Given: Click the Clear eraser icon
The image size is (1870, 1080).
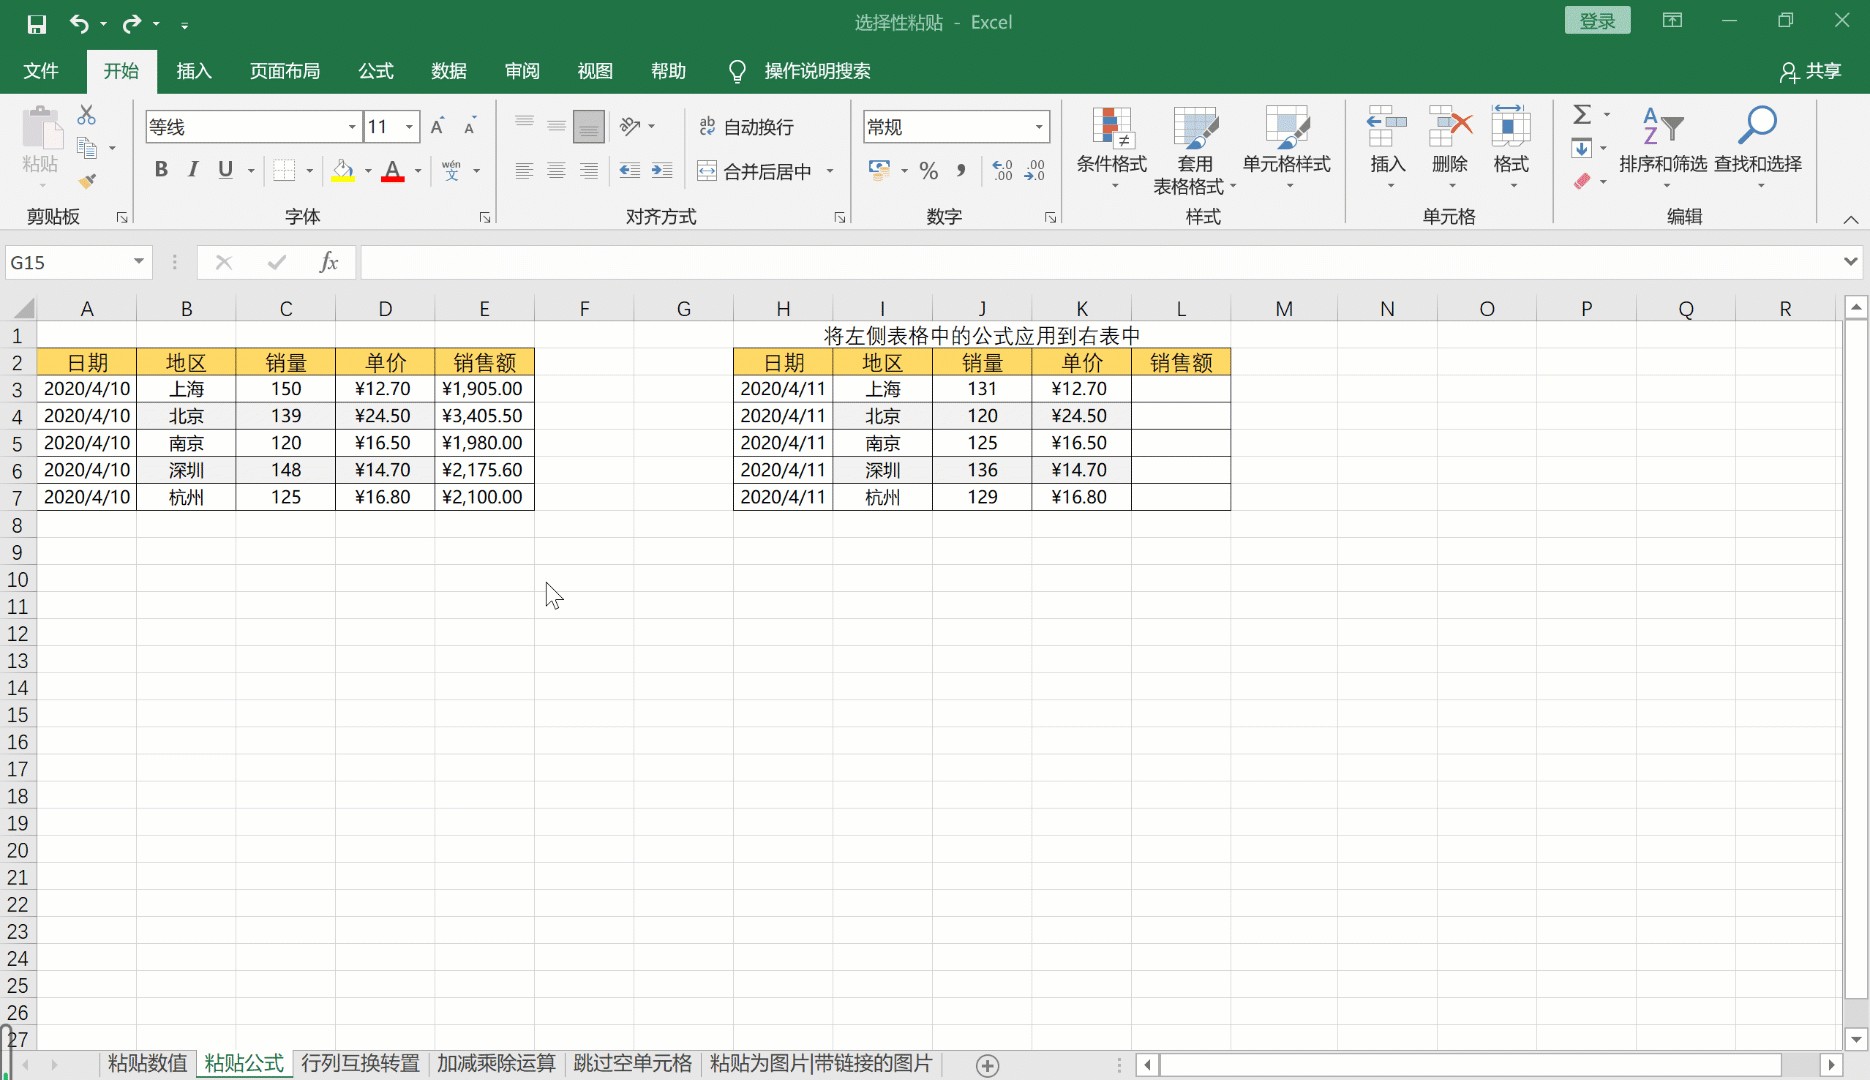Looking at the screenshot, I should click(1582, 181).
